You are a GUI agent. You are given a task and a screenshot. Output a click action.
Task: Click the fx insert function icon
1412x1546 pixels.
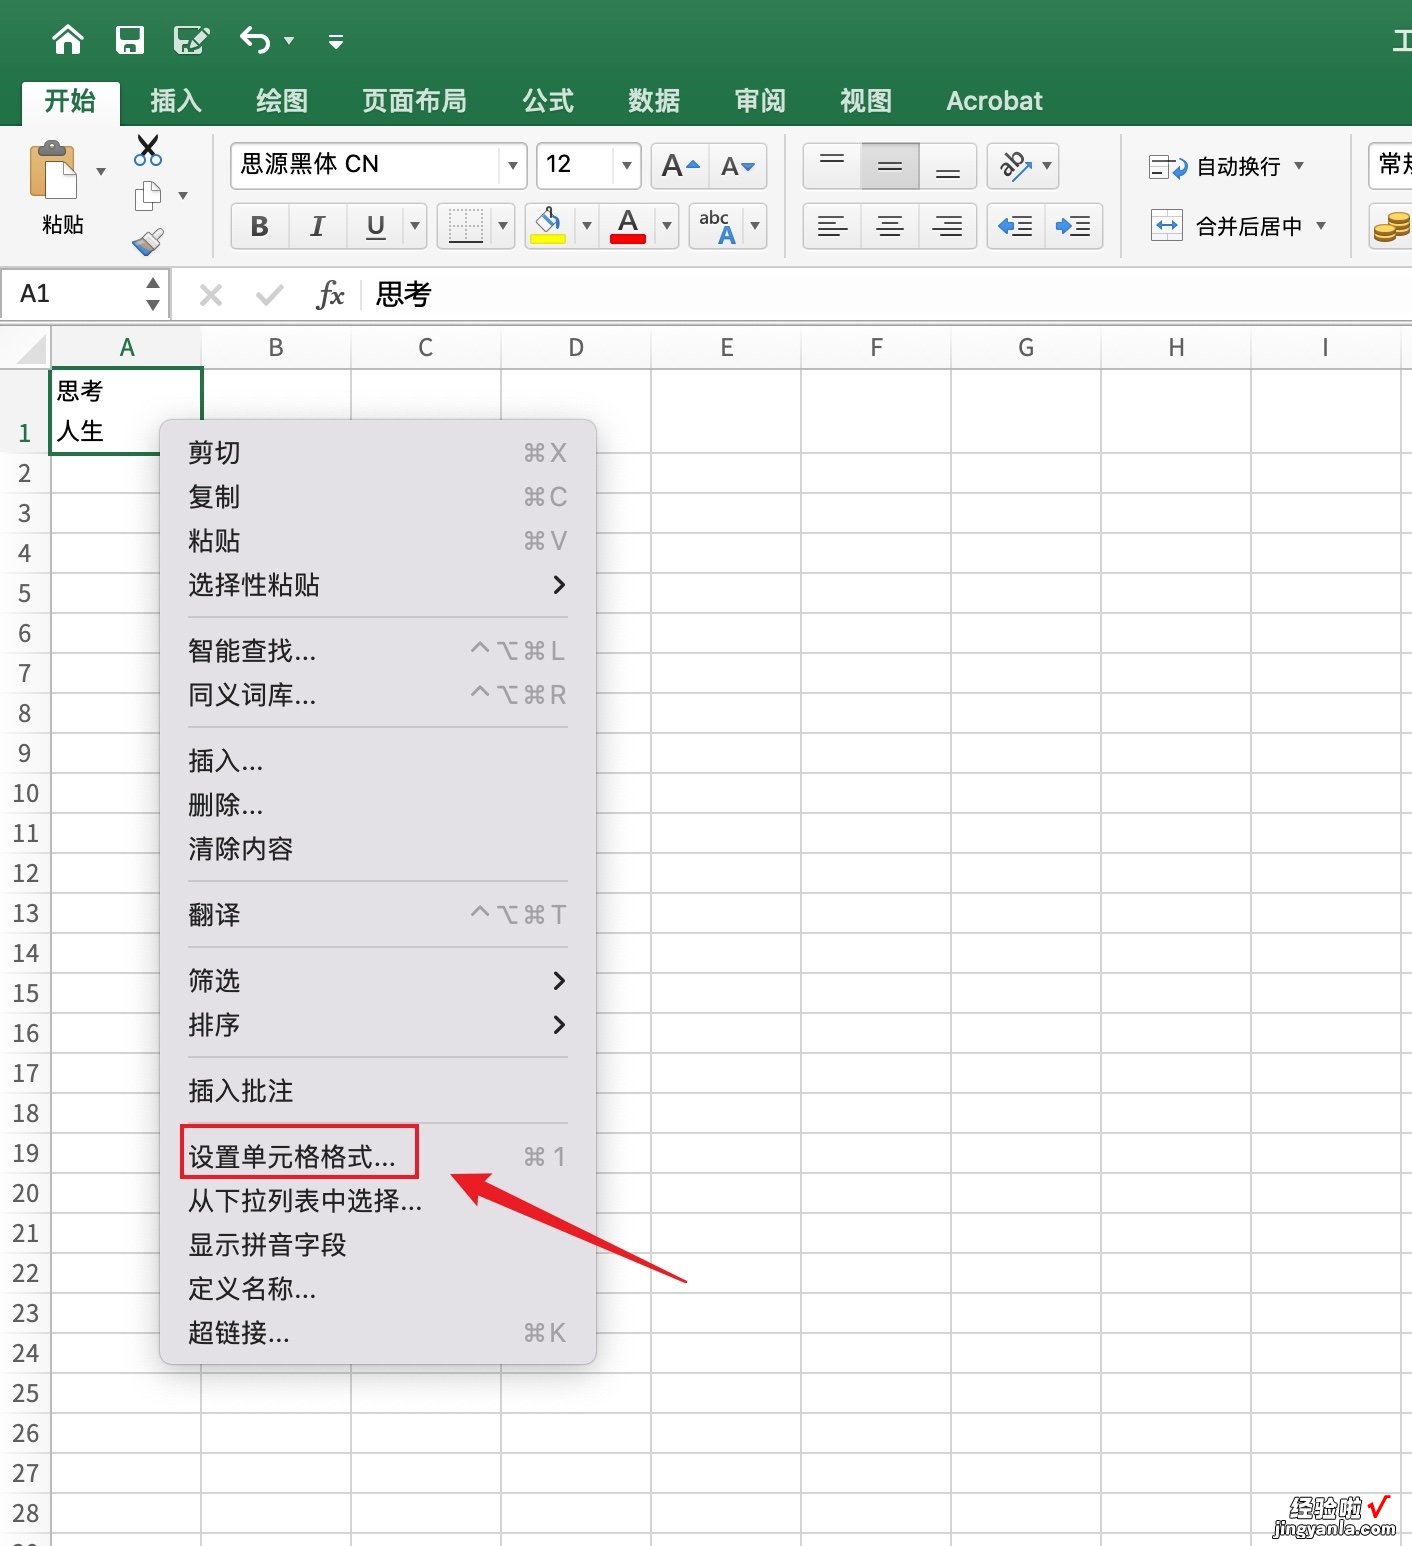pos(330,294)
